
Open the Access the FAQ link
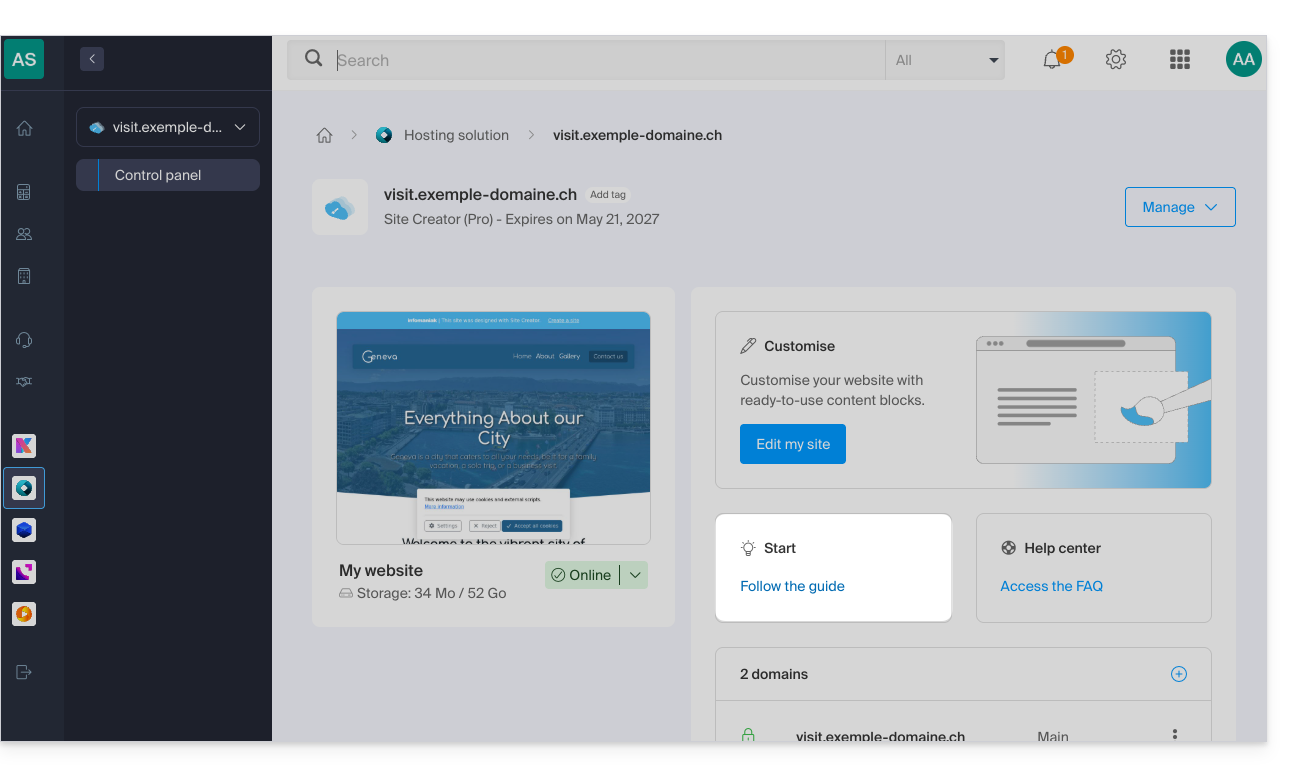pos(1051,586)
